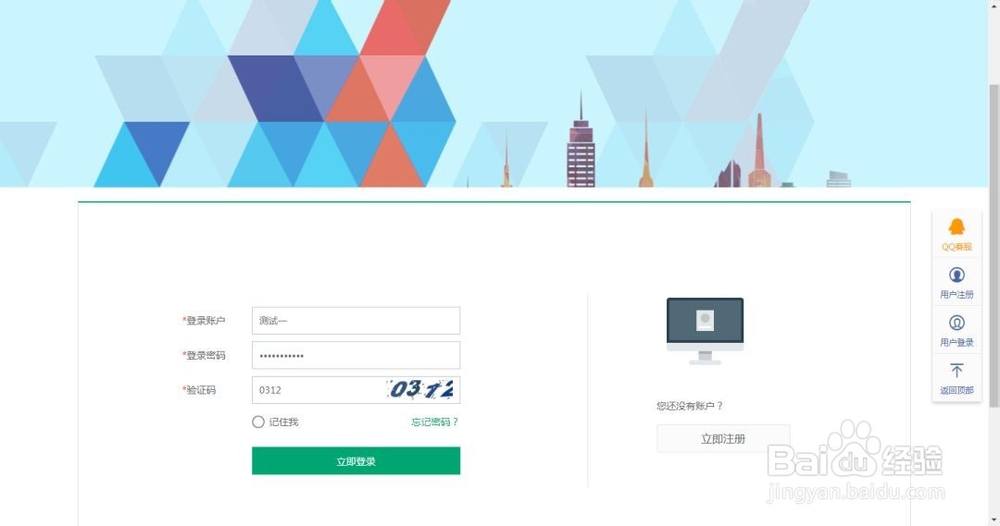This screenshot has width=1000, height=526.
Task: Click the QQ客服 label text
Action: [x=957, y=247]
